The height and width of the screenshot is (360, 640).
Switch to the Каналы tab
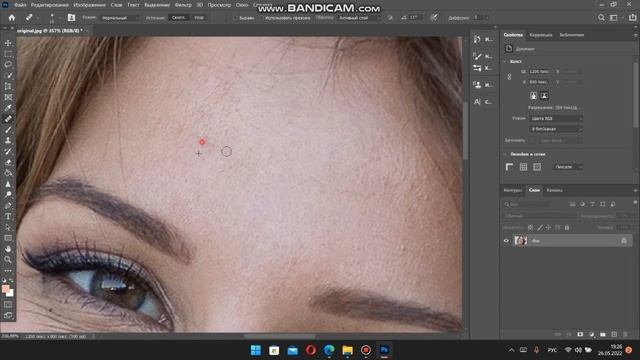554,190
